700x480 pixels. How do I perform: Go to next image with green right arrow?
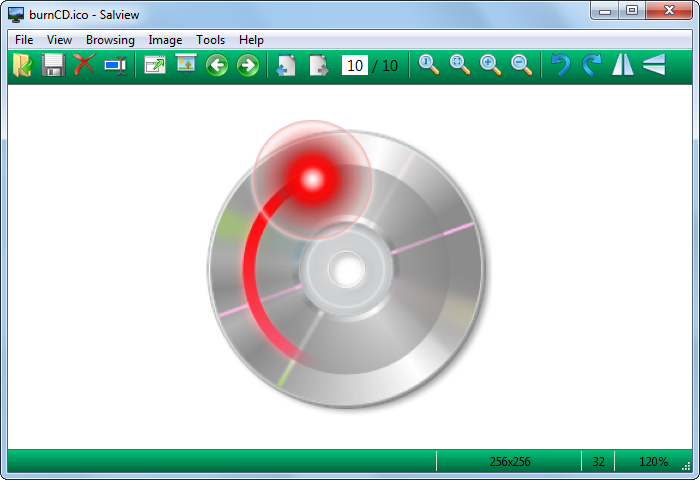248,65
